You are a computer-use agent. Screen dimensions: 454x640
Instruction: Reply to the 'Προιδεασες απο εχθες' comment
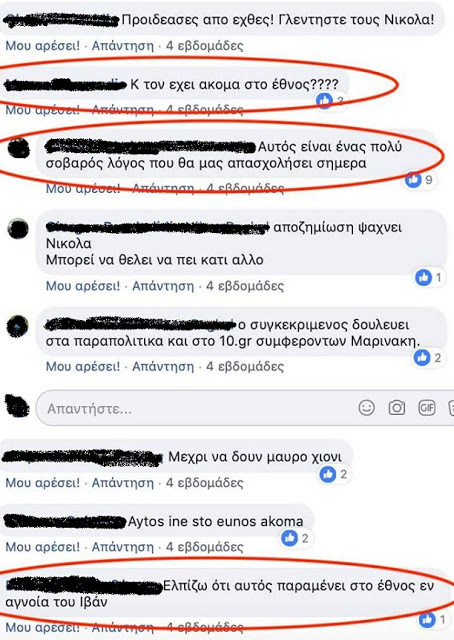tap(122, 45)
